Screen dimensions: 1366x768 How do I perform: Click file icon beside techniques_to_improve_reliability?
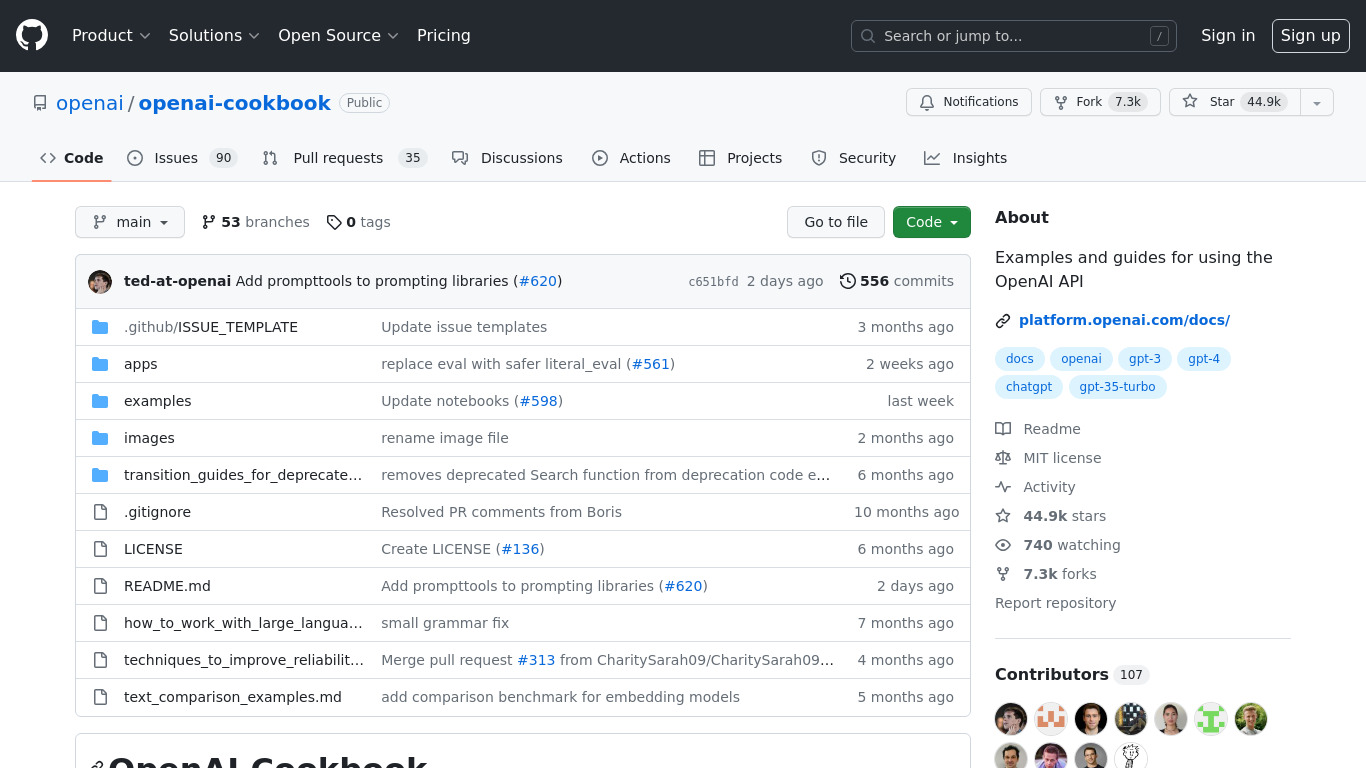click(100, 660)
